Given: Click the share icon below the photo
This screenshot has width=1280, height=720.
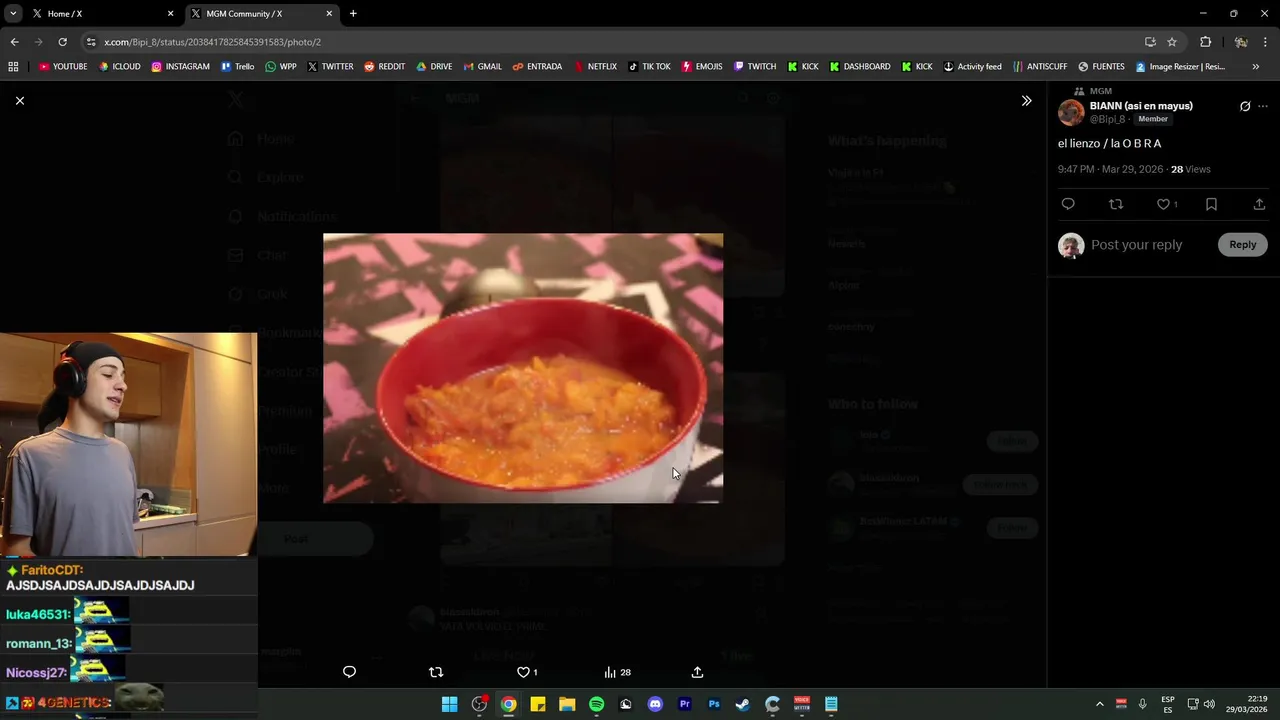Looking at the screenshot, I should pos(697,672).
